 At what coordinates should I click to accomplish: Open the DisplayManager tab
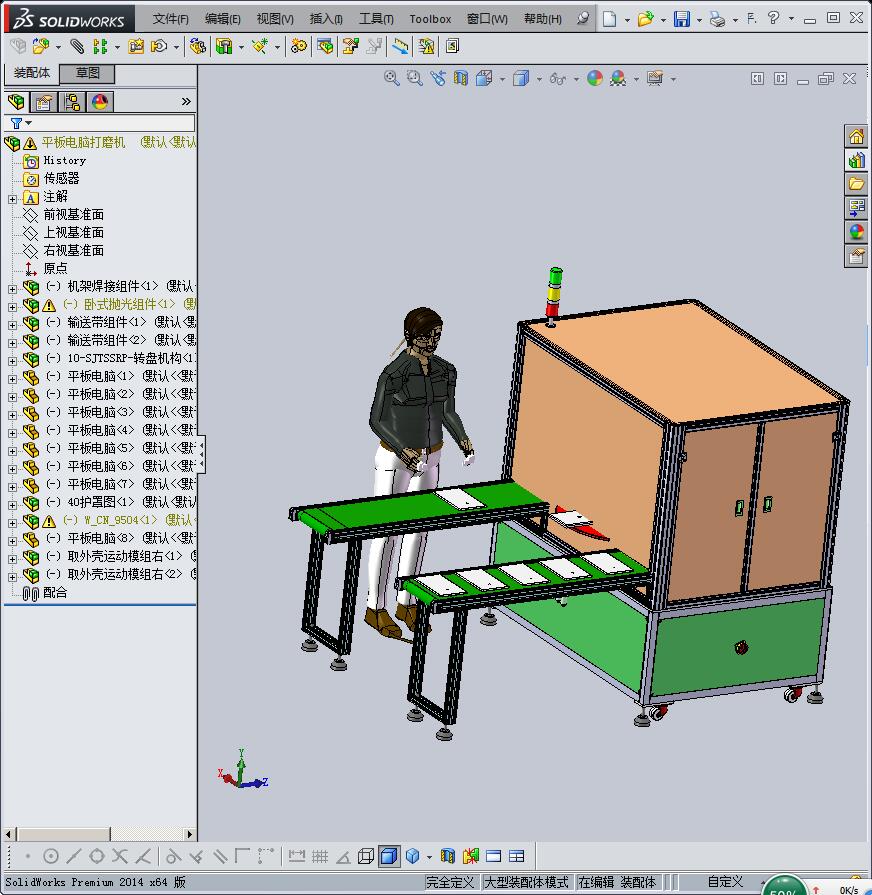coord(100,102)
